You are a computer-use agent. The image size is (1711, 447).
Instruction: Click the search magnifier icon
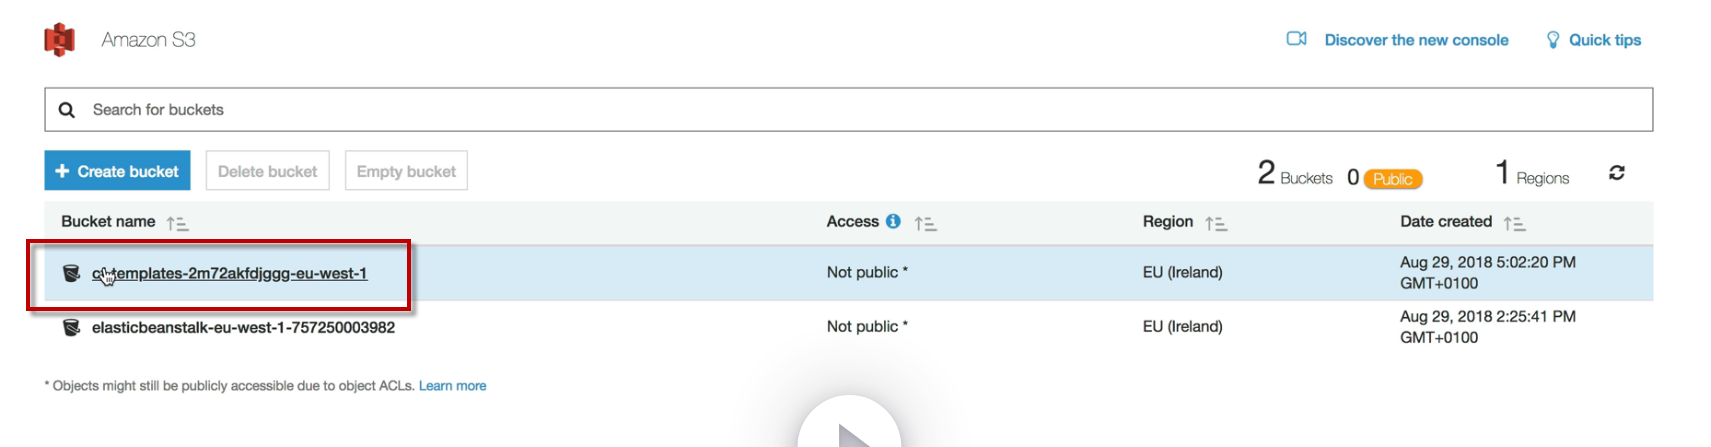[x=67, y=110]
